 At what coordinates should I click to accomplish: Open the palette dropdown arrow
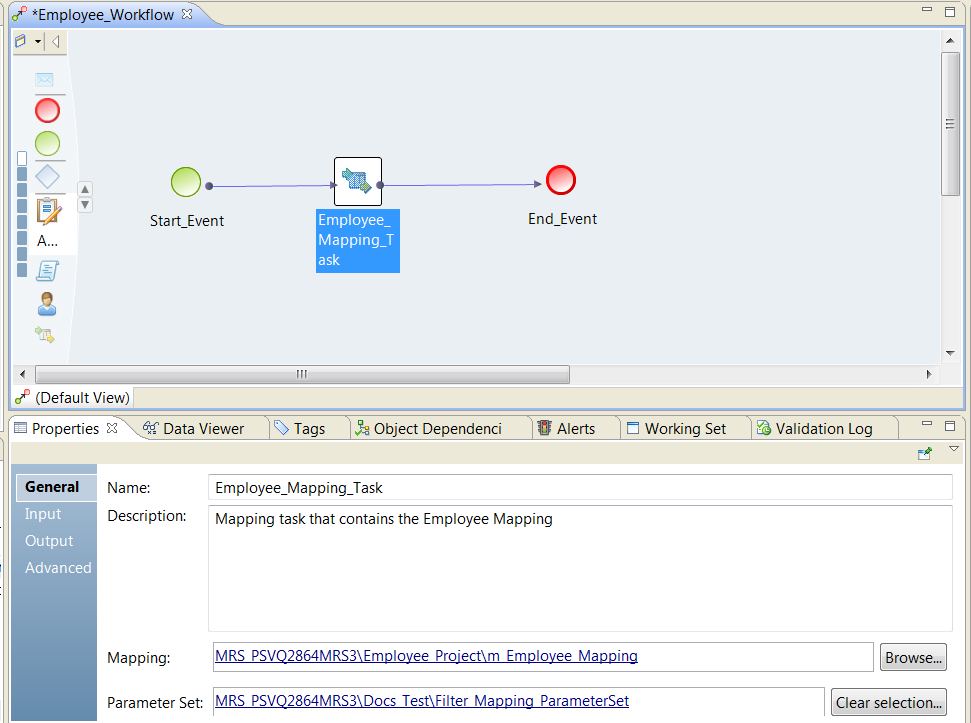(x=38, y=42)
